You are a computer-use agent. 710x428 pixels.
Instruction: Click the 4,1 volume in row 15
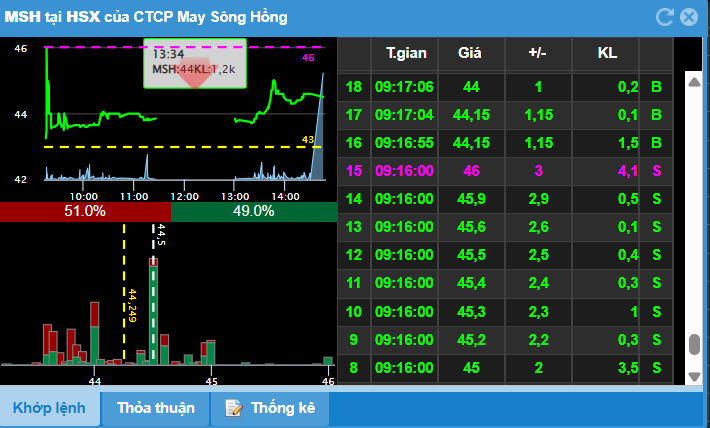pos(628,171)
